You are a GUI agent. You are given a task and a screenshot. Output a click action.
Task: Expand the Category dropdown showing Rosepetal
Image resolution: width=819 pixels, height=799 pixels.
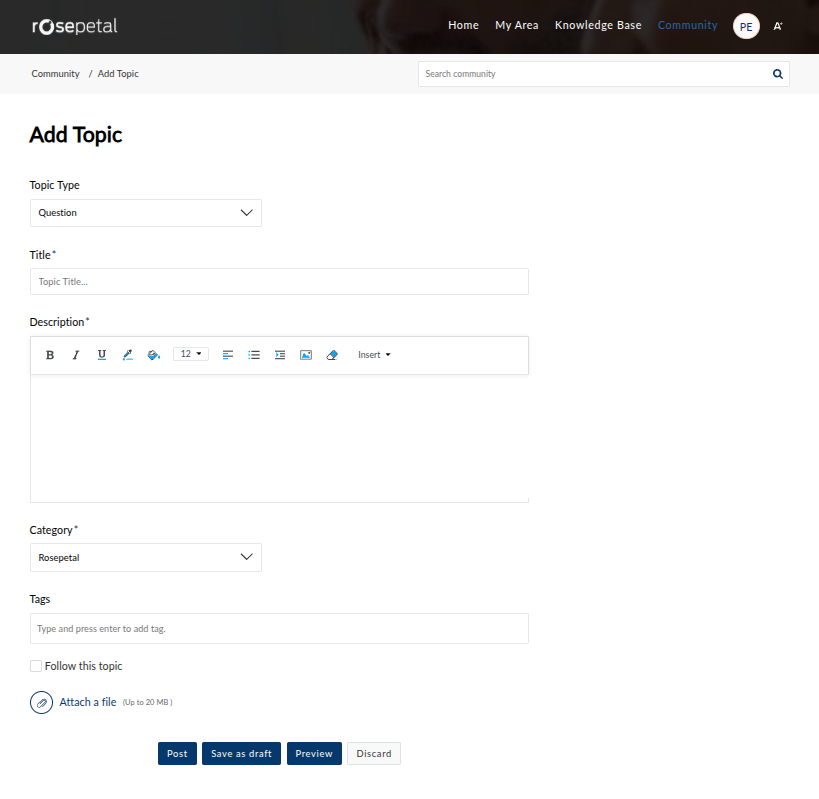[146, 558]
